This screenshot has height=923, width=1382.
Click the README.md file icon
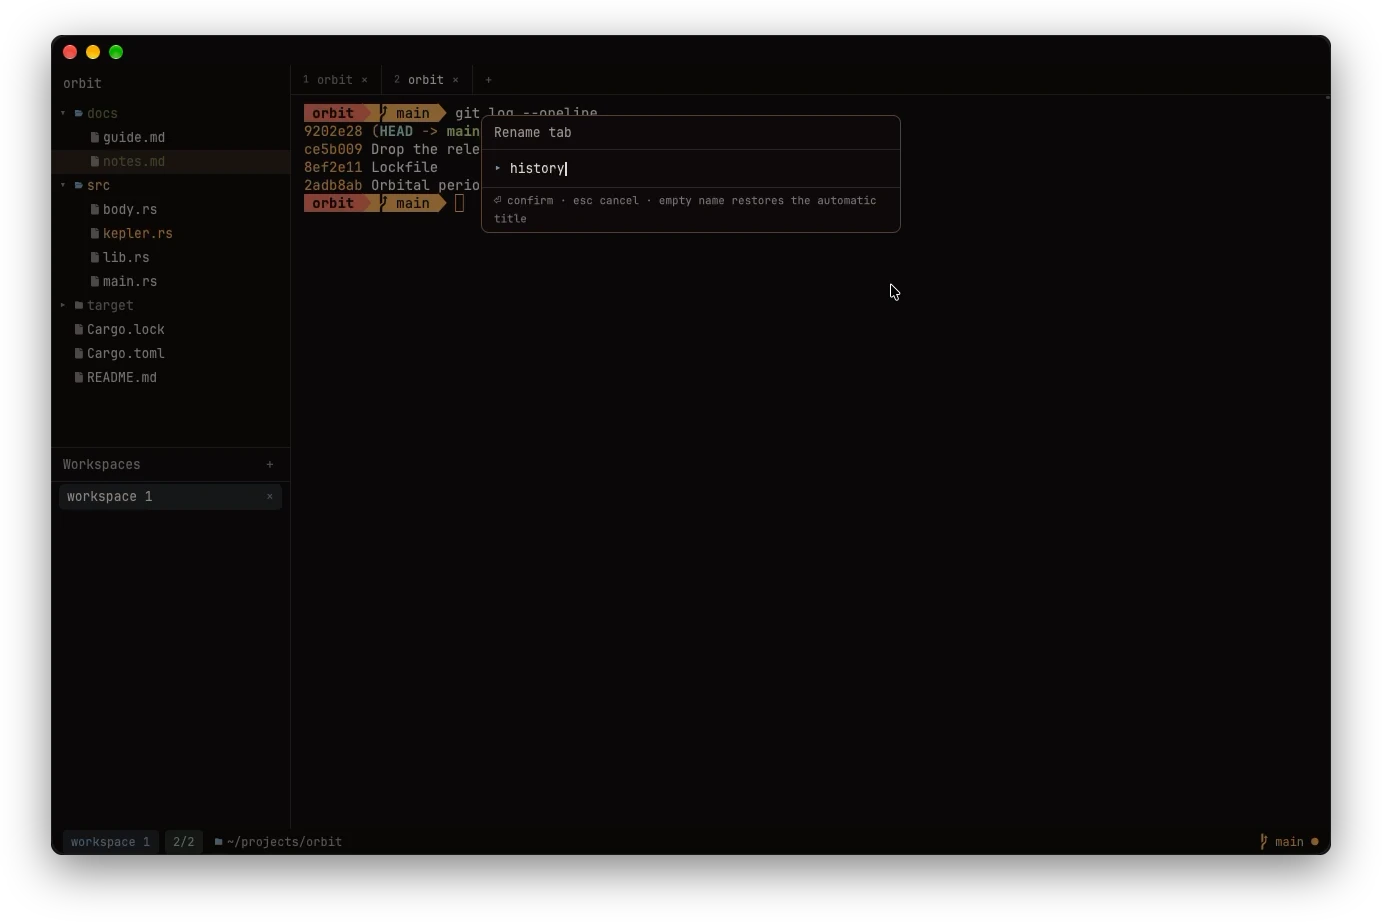[79, 377]
